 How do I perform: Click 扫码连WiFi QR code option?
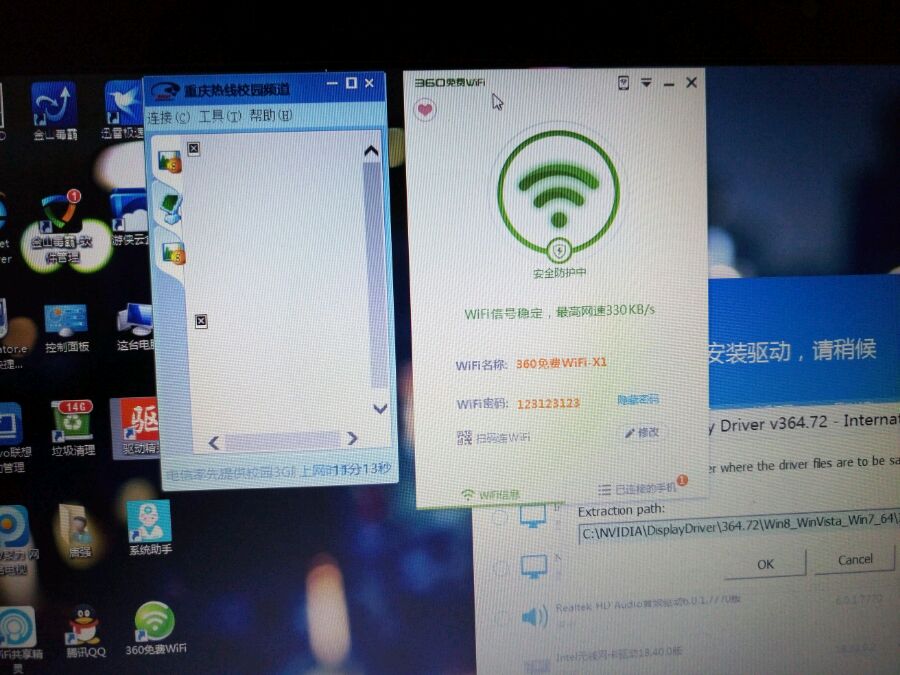[x=493, y=438]
